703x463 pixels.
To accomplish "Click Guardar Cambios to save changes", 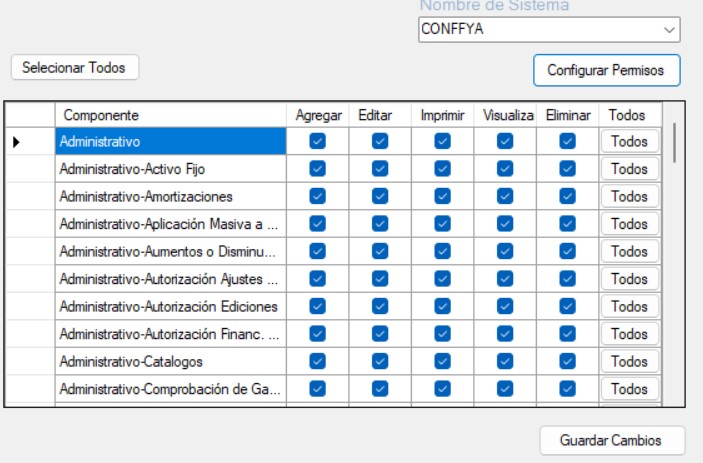I will (612, 440).
